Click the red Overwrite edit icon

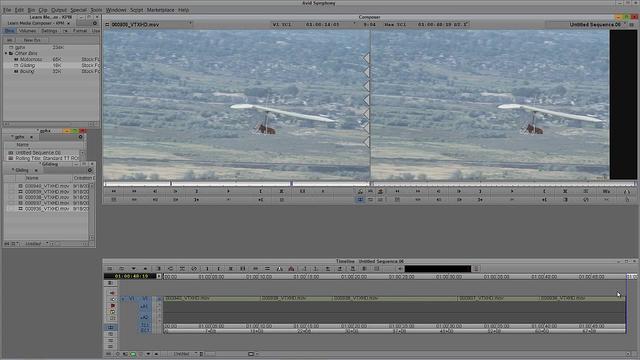tap(113, 305)
